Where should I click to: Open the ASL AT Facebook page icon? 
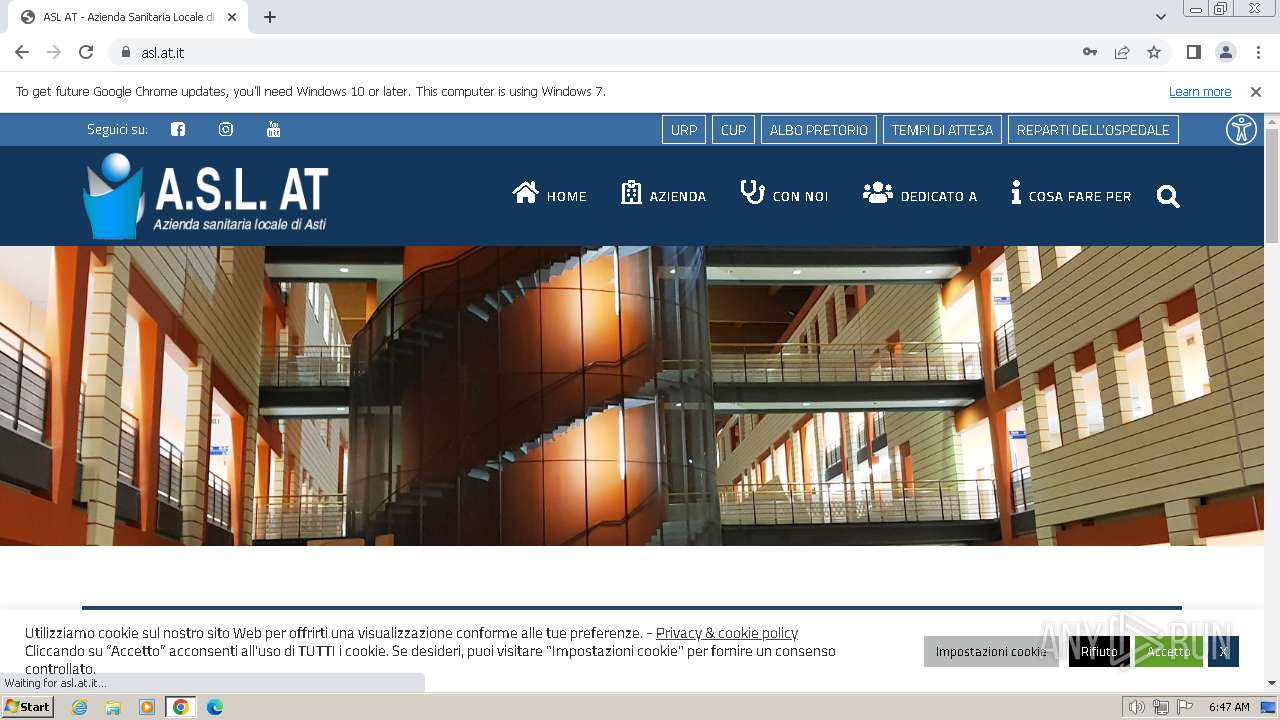click(x=178, y=129)
